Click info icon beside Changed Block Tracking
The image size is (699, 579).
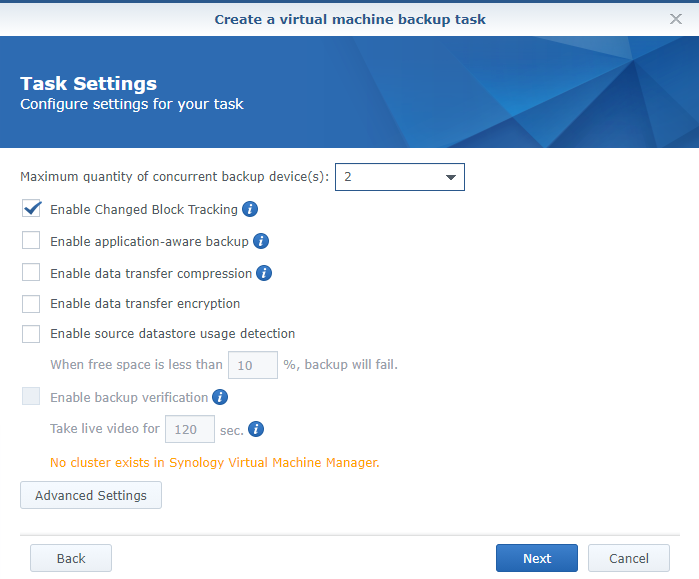(250, 210)
